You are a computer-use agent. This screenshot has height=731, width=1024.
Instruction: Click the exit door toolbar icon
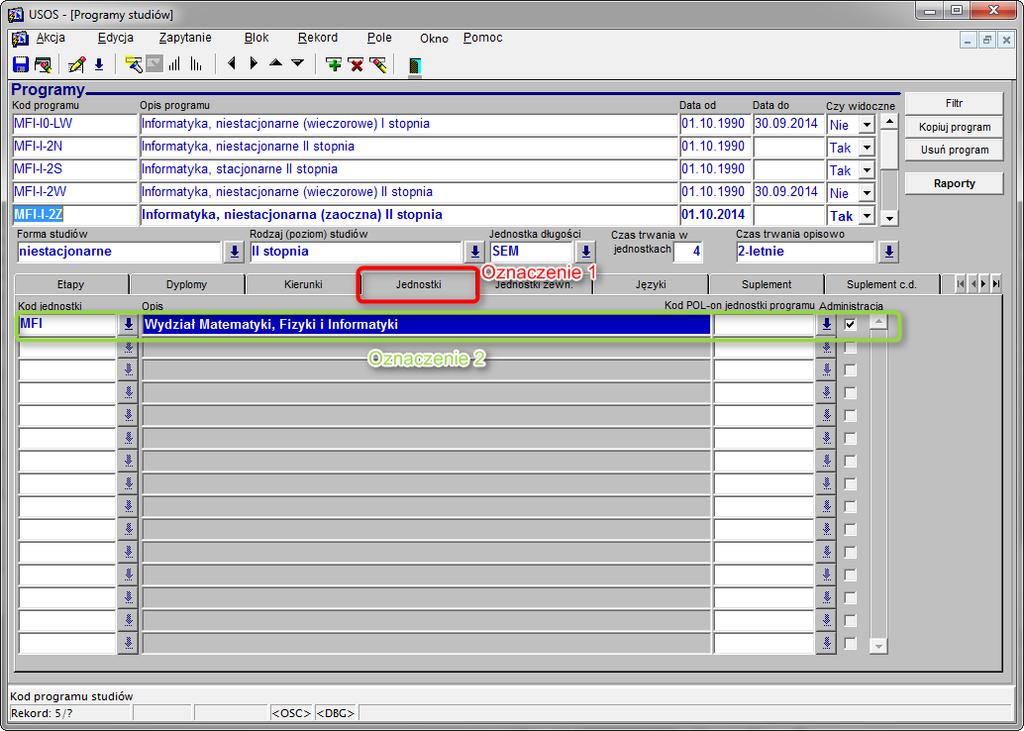(x=415, y=65)
